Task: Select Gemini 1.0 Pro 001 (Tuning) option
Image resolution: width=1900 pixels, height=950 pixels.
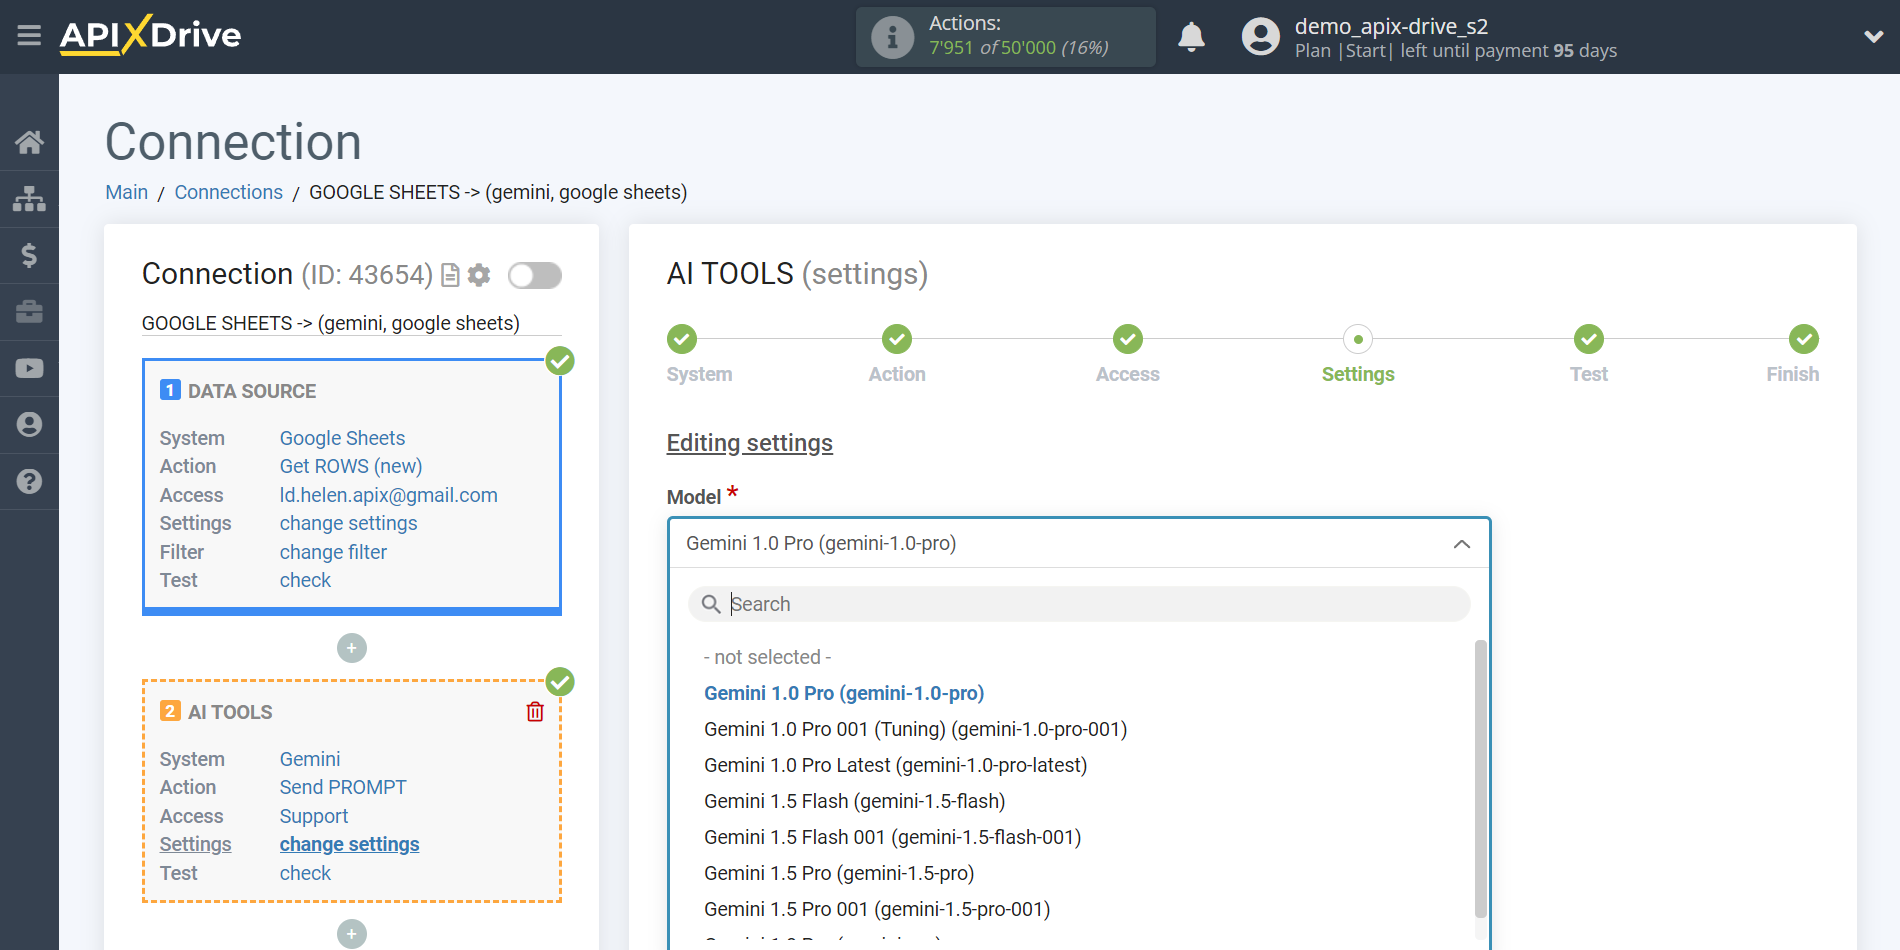Action: click(915, 729)
